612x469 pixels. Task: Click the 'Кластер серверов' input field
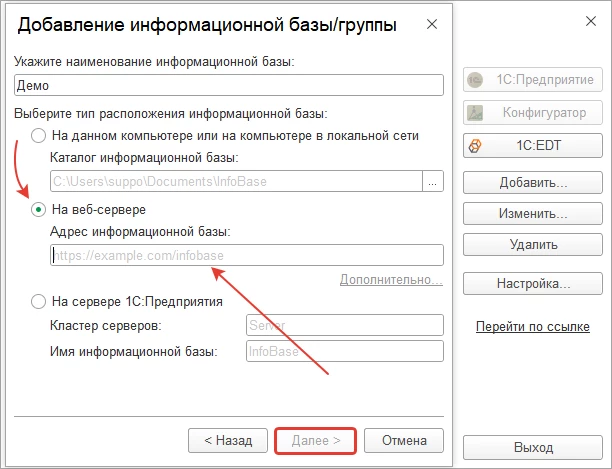[x=345, y=325]
